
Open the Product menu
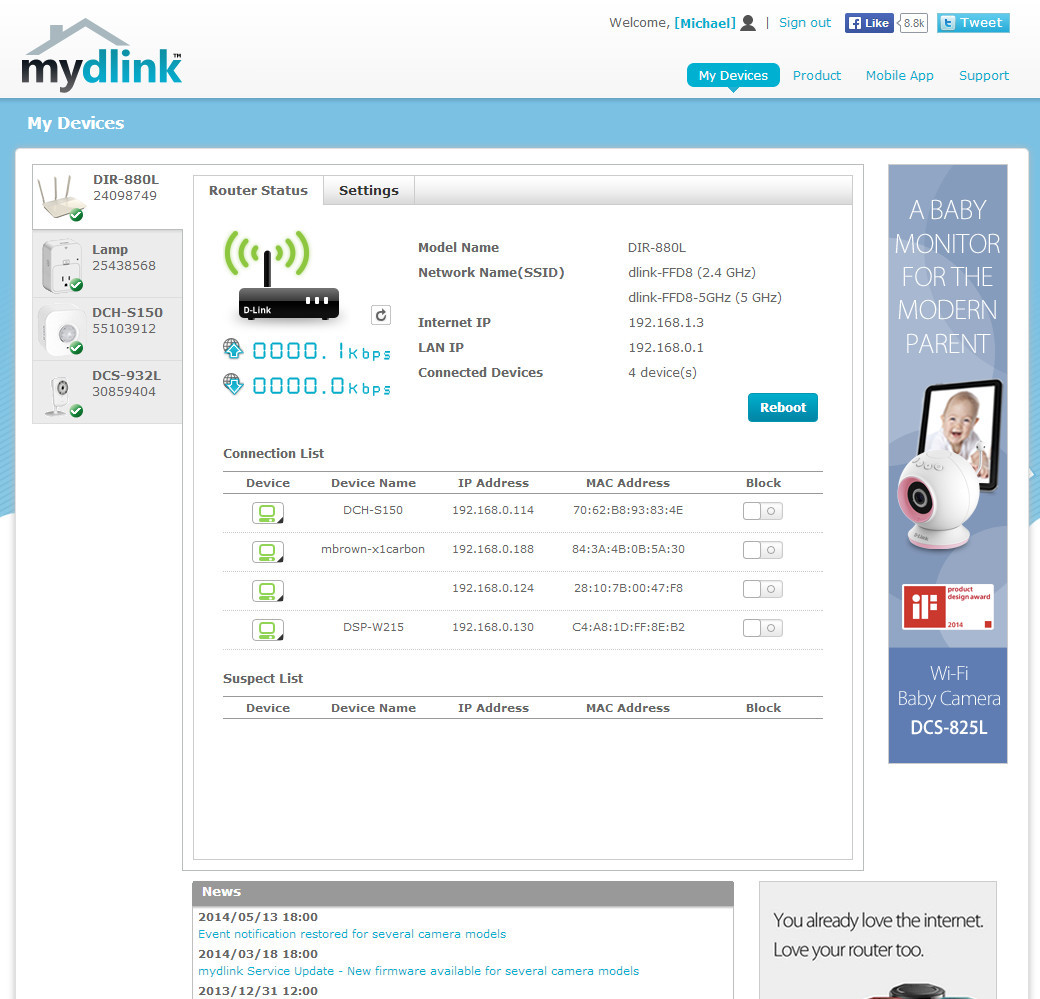(x=817, y=76)
